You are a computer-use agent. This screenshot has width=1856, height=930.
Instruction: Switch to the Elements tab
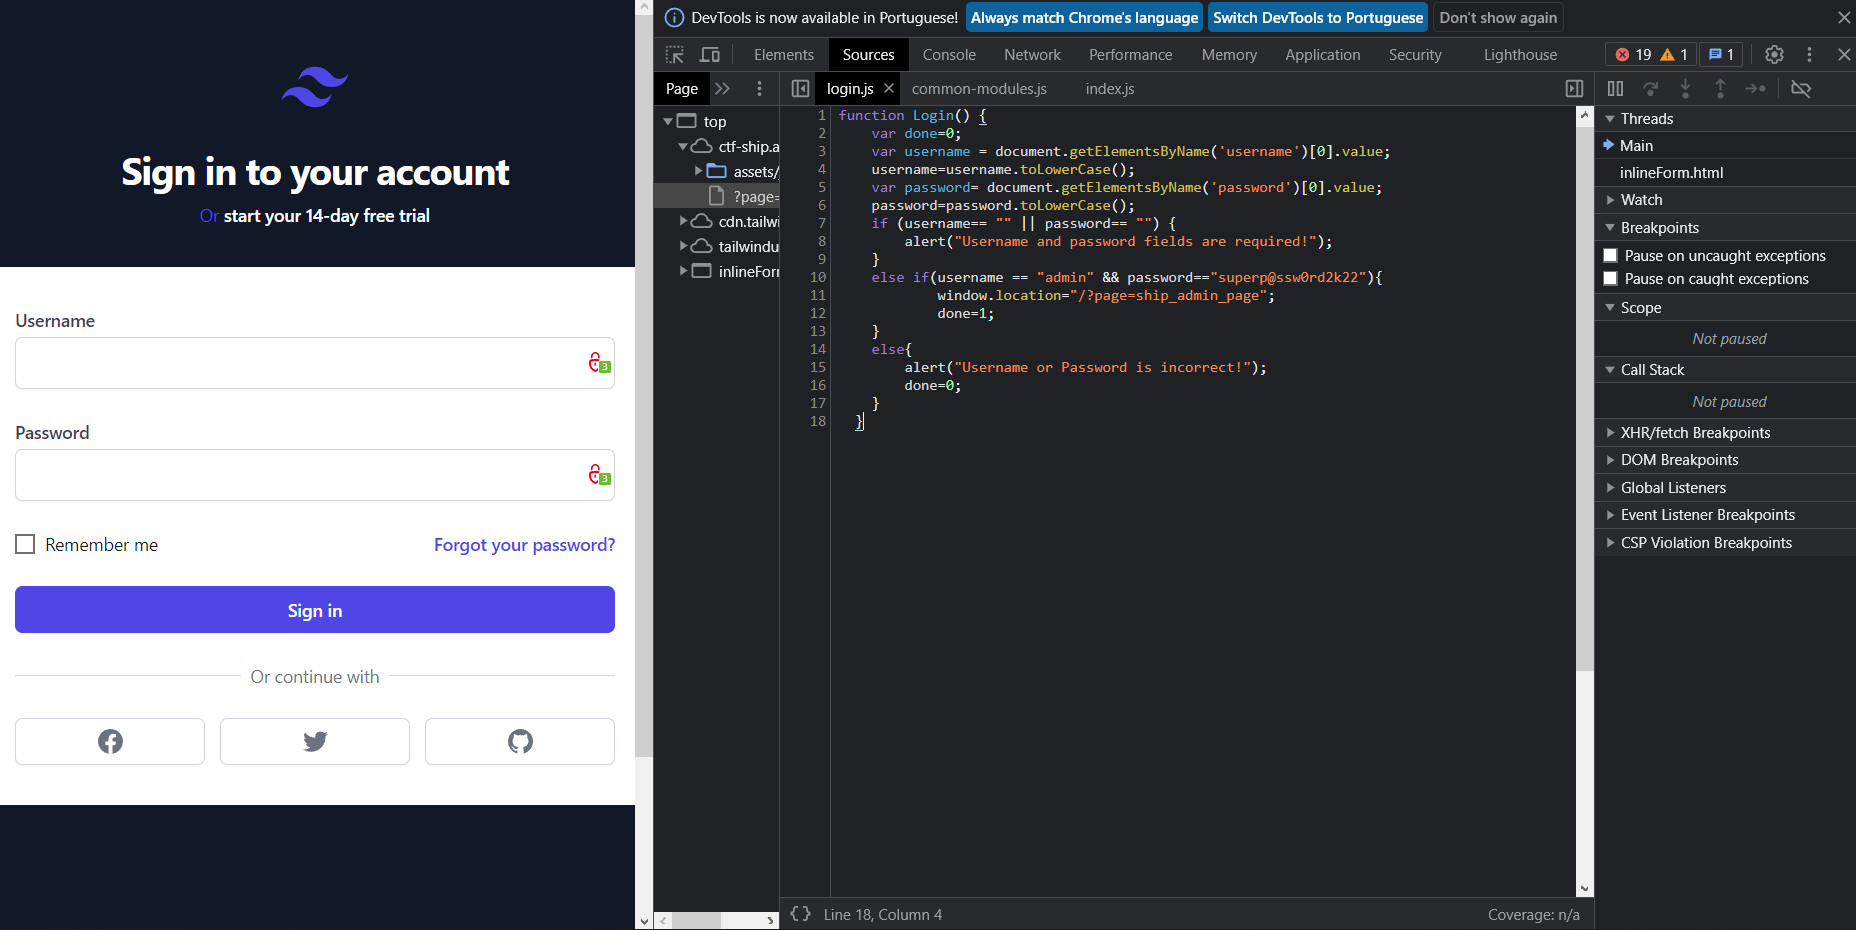[x=784, y=55]
